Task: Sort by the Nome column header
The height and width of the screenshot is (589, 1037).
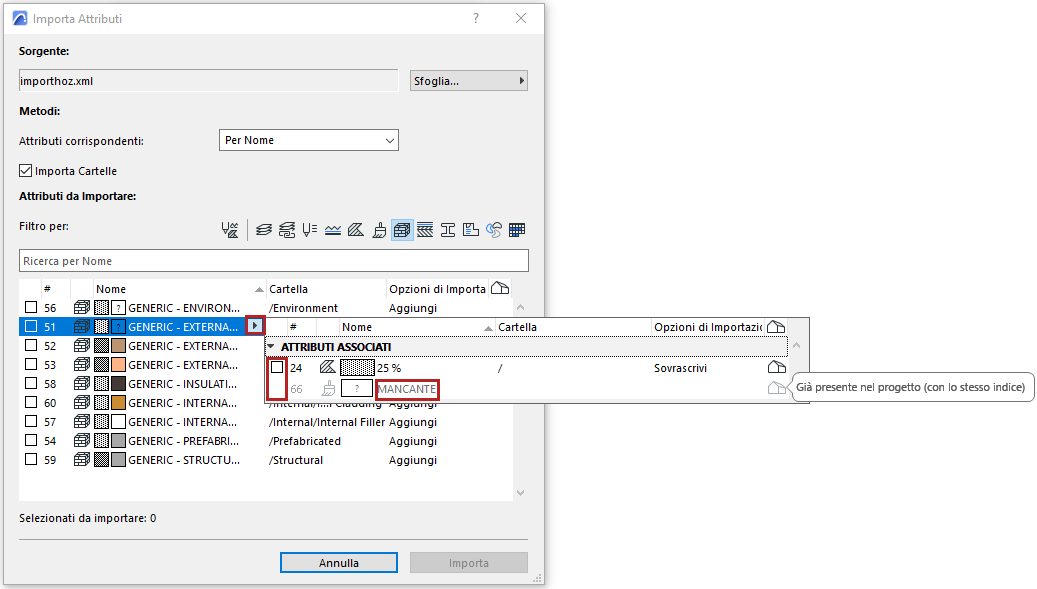Action: pos(110,289)
